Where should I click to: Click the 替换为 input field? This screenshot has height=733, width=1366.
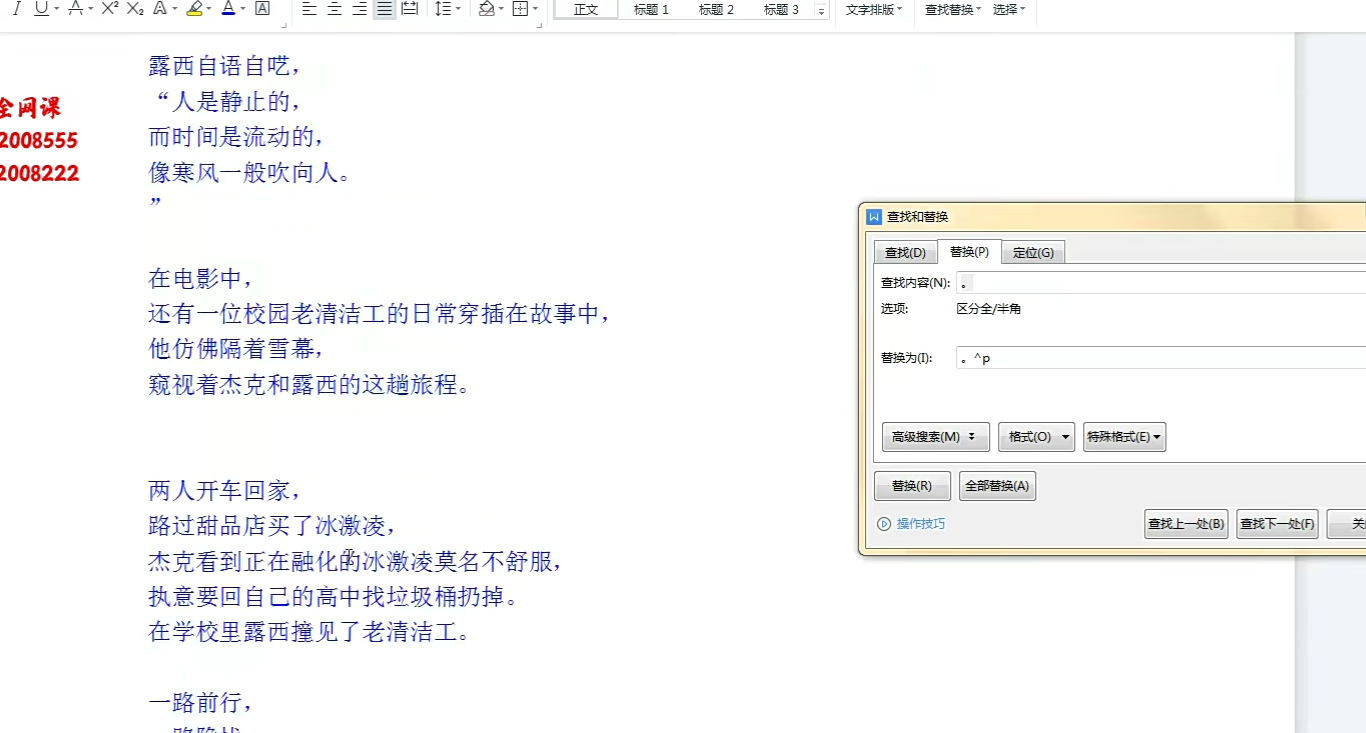point(1161,358)
